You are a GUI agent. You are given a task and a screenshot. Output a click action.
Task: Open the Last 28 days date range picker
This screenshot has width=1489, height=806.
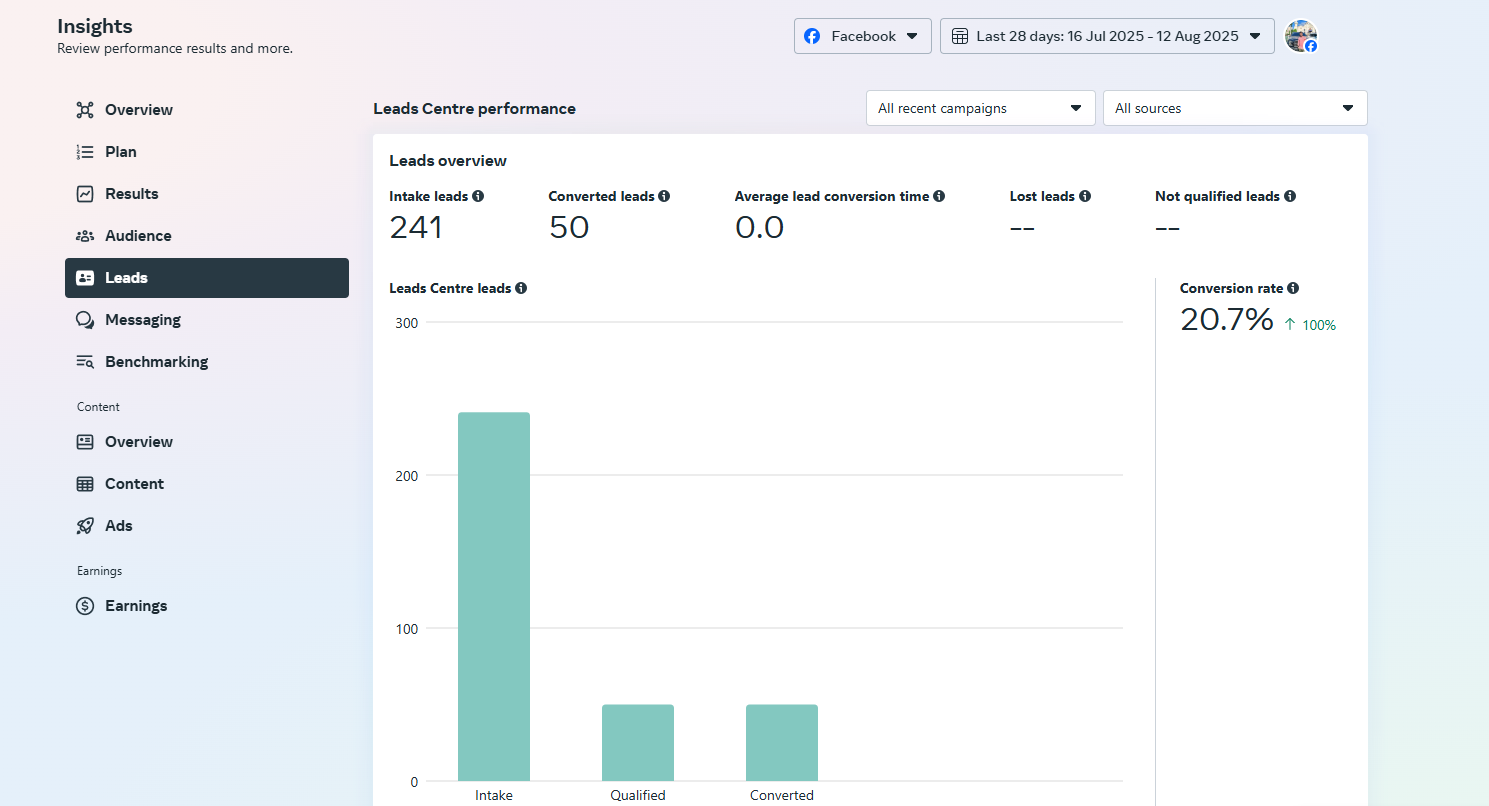click(1106, 36)
